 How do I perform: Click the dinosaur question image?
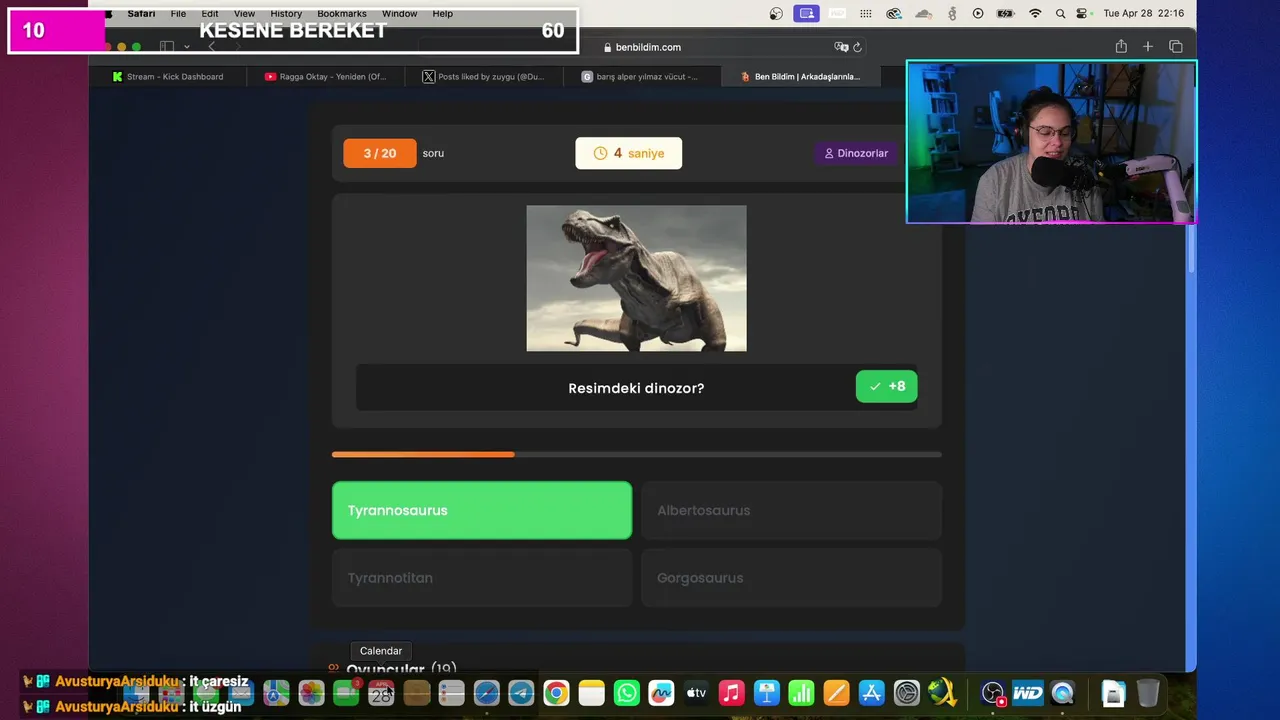coord(636,278)
